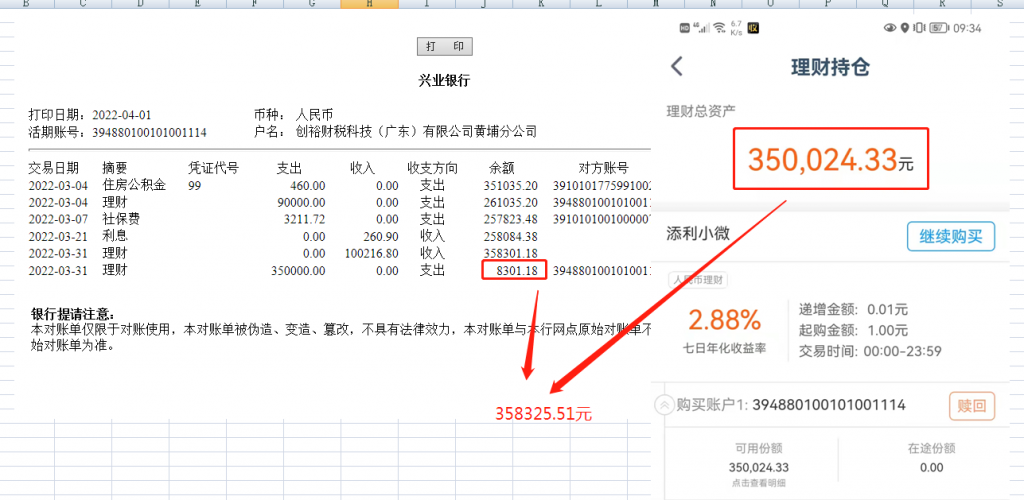
Task: Click the balance 258084.38
Action: [511, 236]
